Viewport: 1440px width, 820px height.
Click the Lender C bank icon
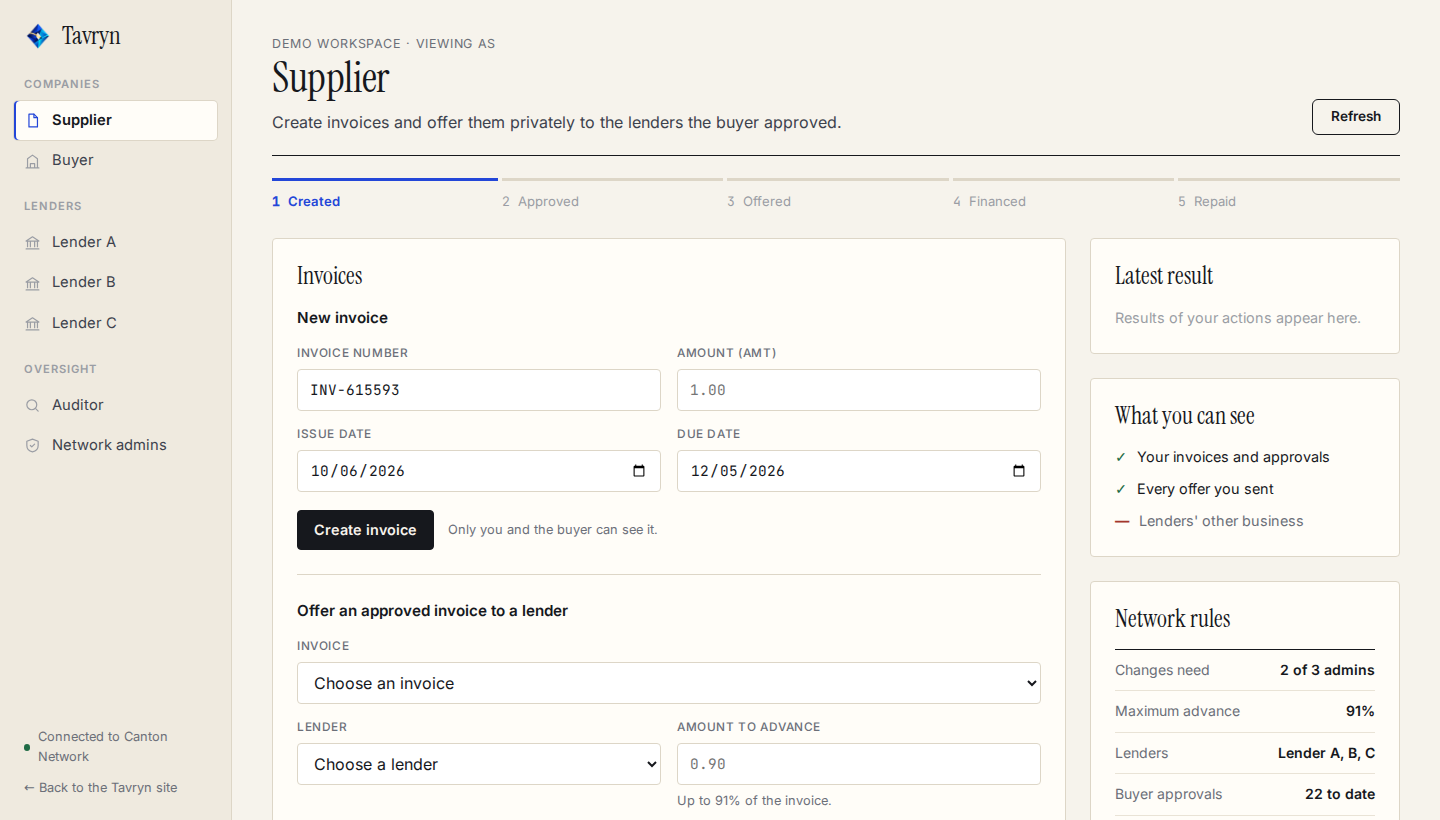[x=33, y=324]
